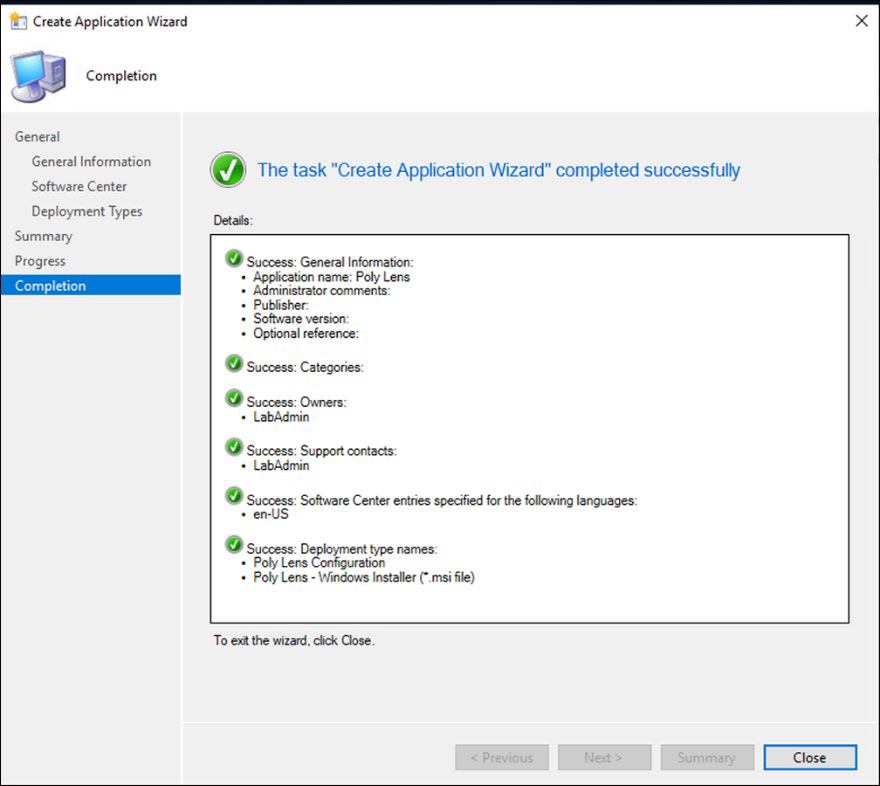Screen dimensions: 880x786
Task: Click the 'Administrator comments:' line
Action: point(322,291)
